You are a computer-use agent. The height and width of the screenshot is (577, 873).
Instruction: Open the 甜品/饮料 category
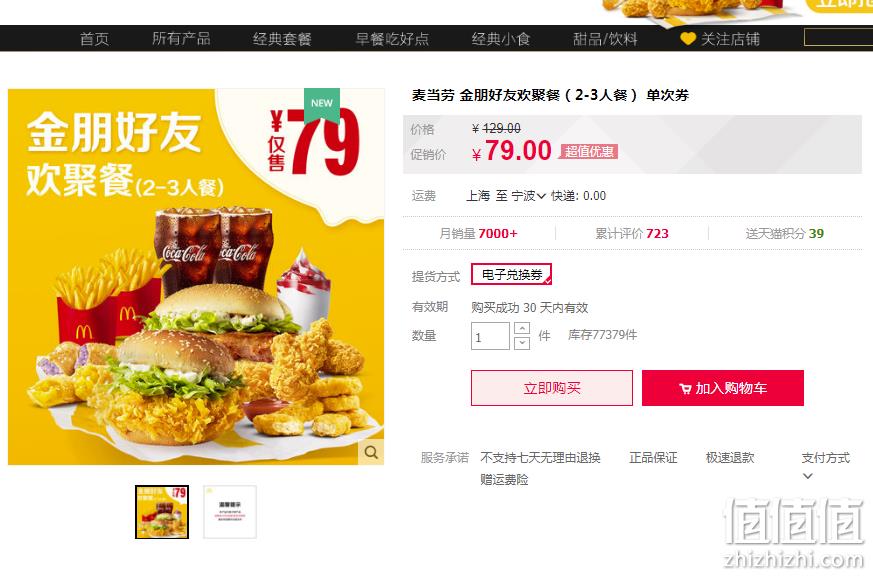point(605,39)
